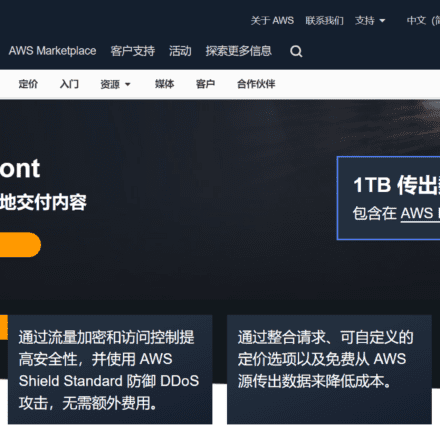Select 客户支持 in the navigation bar

coord(133,51)
